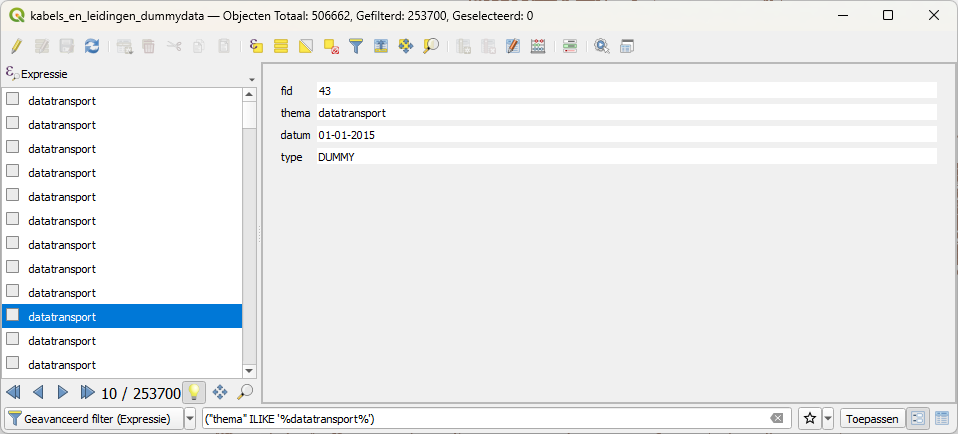Viewport: 958px width, 434px height.
Task: Minimize the attribute table window
Action: click(843, 15)
